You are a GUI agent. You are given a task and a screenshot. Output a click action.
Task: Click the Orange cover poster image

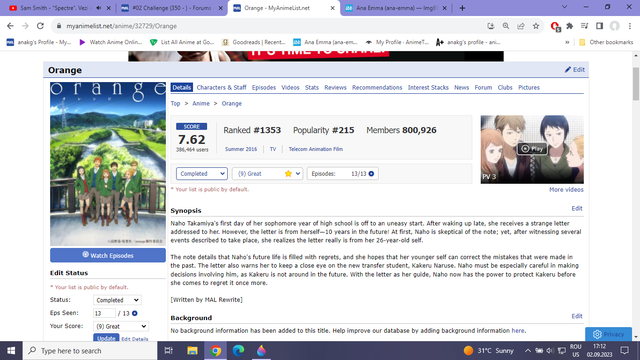108,164
